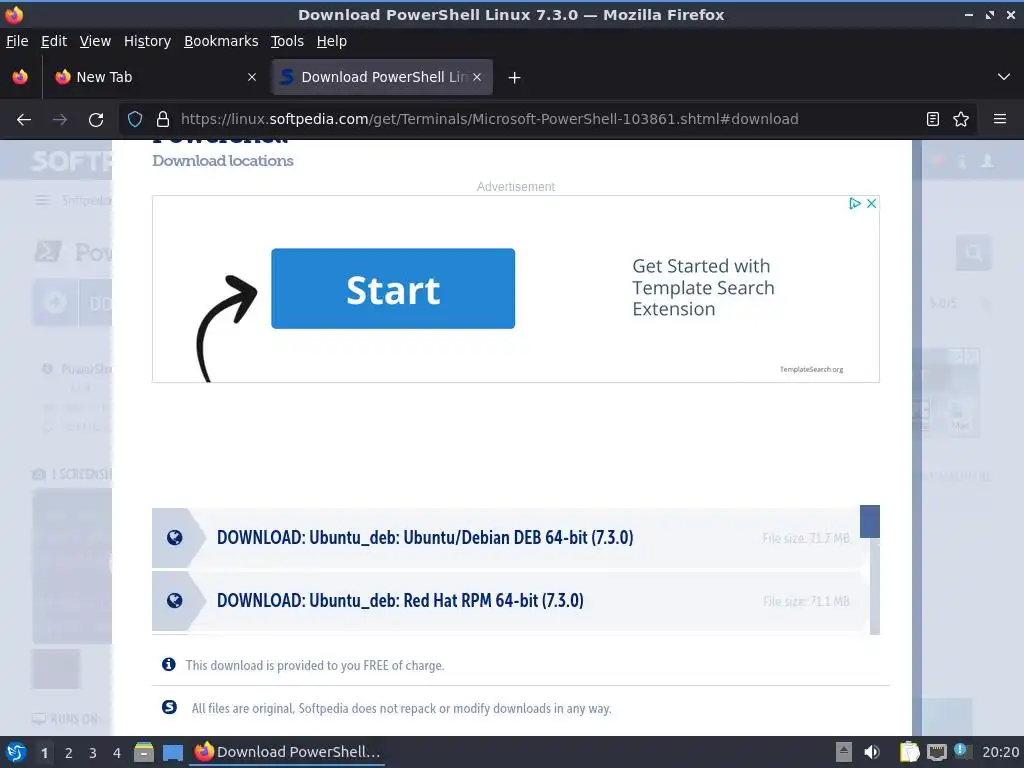The height and width of the screenshot is (768, 1024).
Task: Click Get Started with Template Search Extension text
Action: (x=703, y=288)
